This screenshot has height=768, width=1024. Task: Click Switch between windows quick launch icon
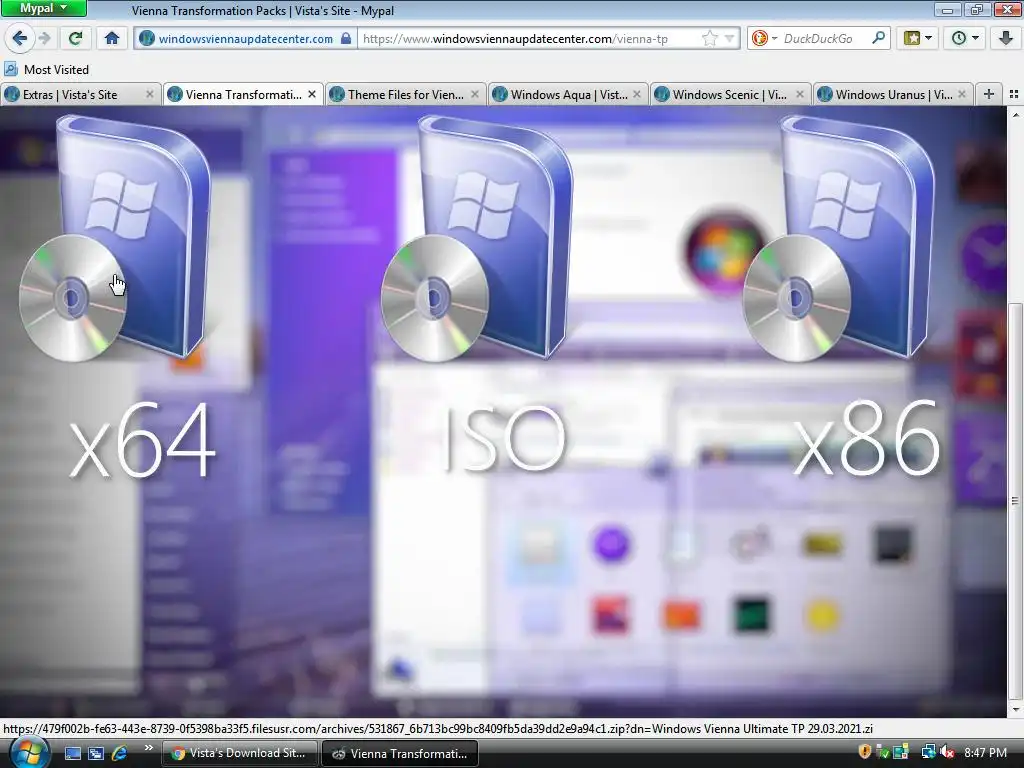tap(96, 754)
